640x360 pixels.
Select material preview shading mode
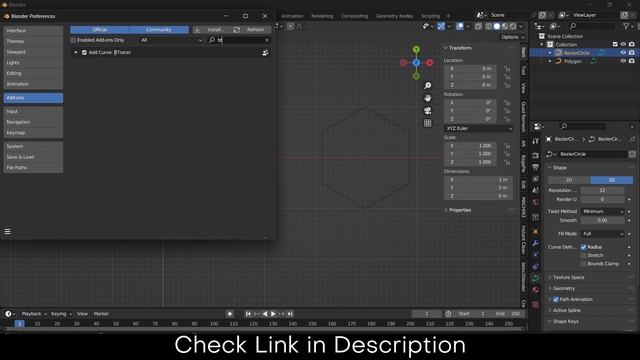(504, 26)
